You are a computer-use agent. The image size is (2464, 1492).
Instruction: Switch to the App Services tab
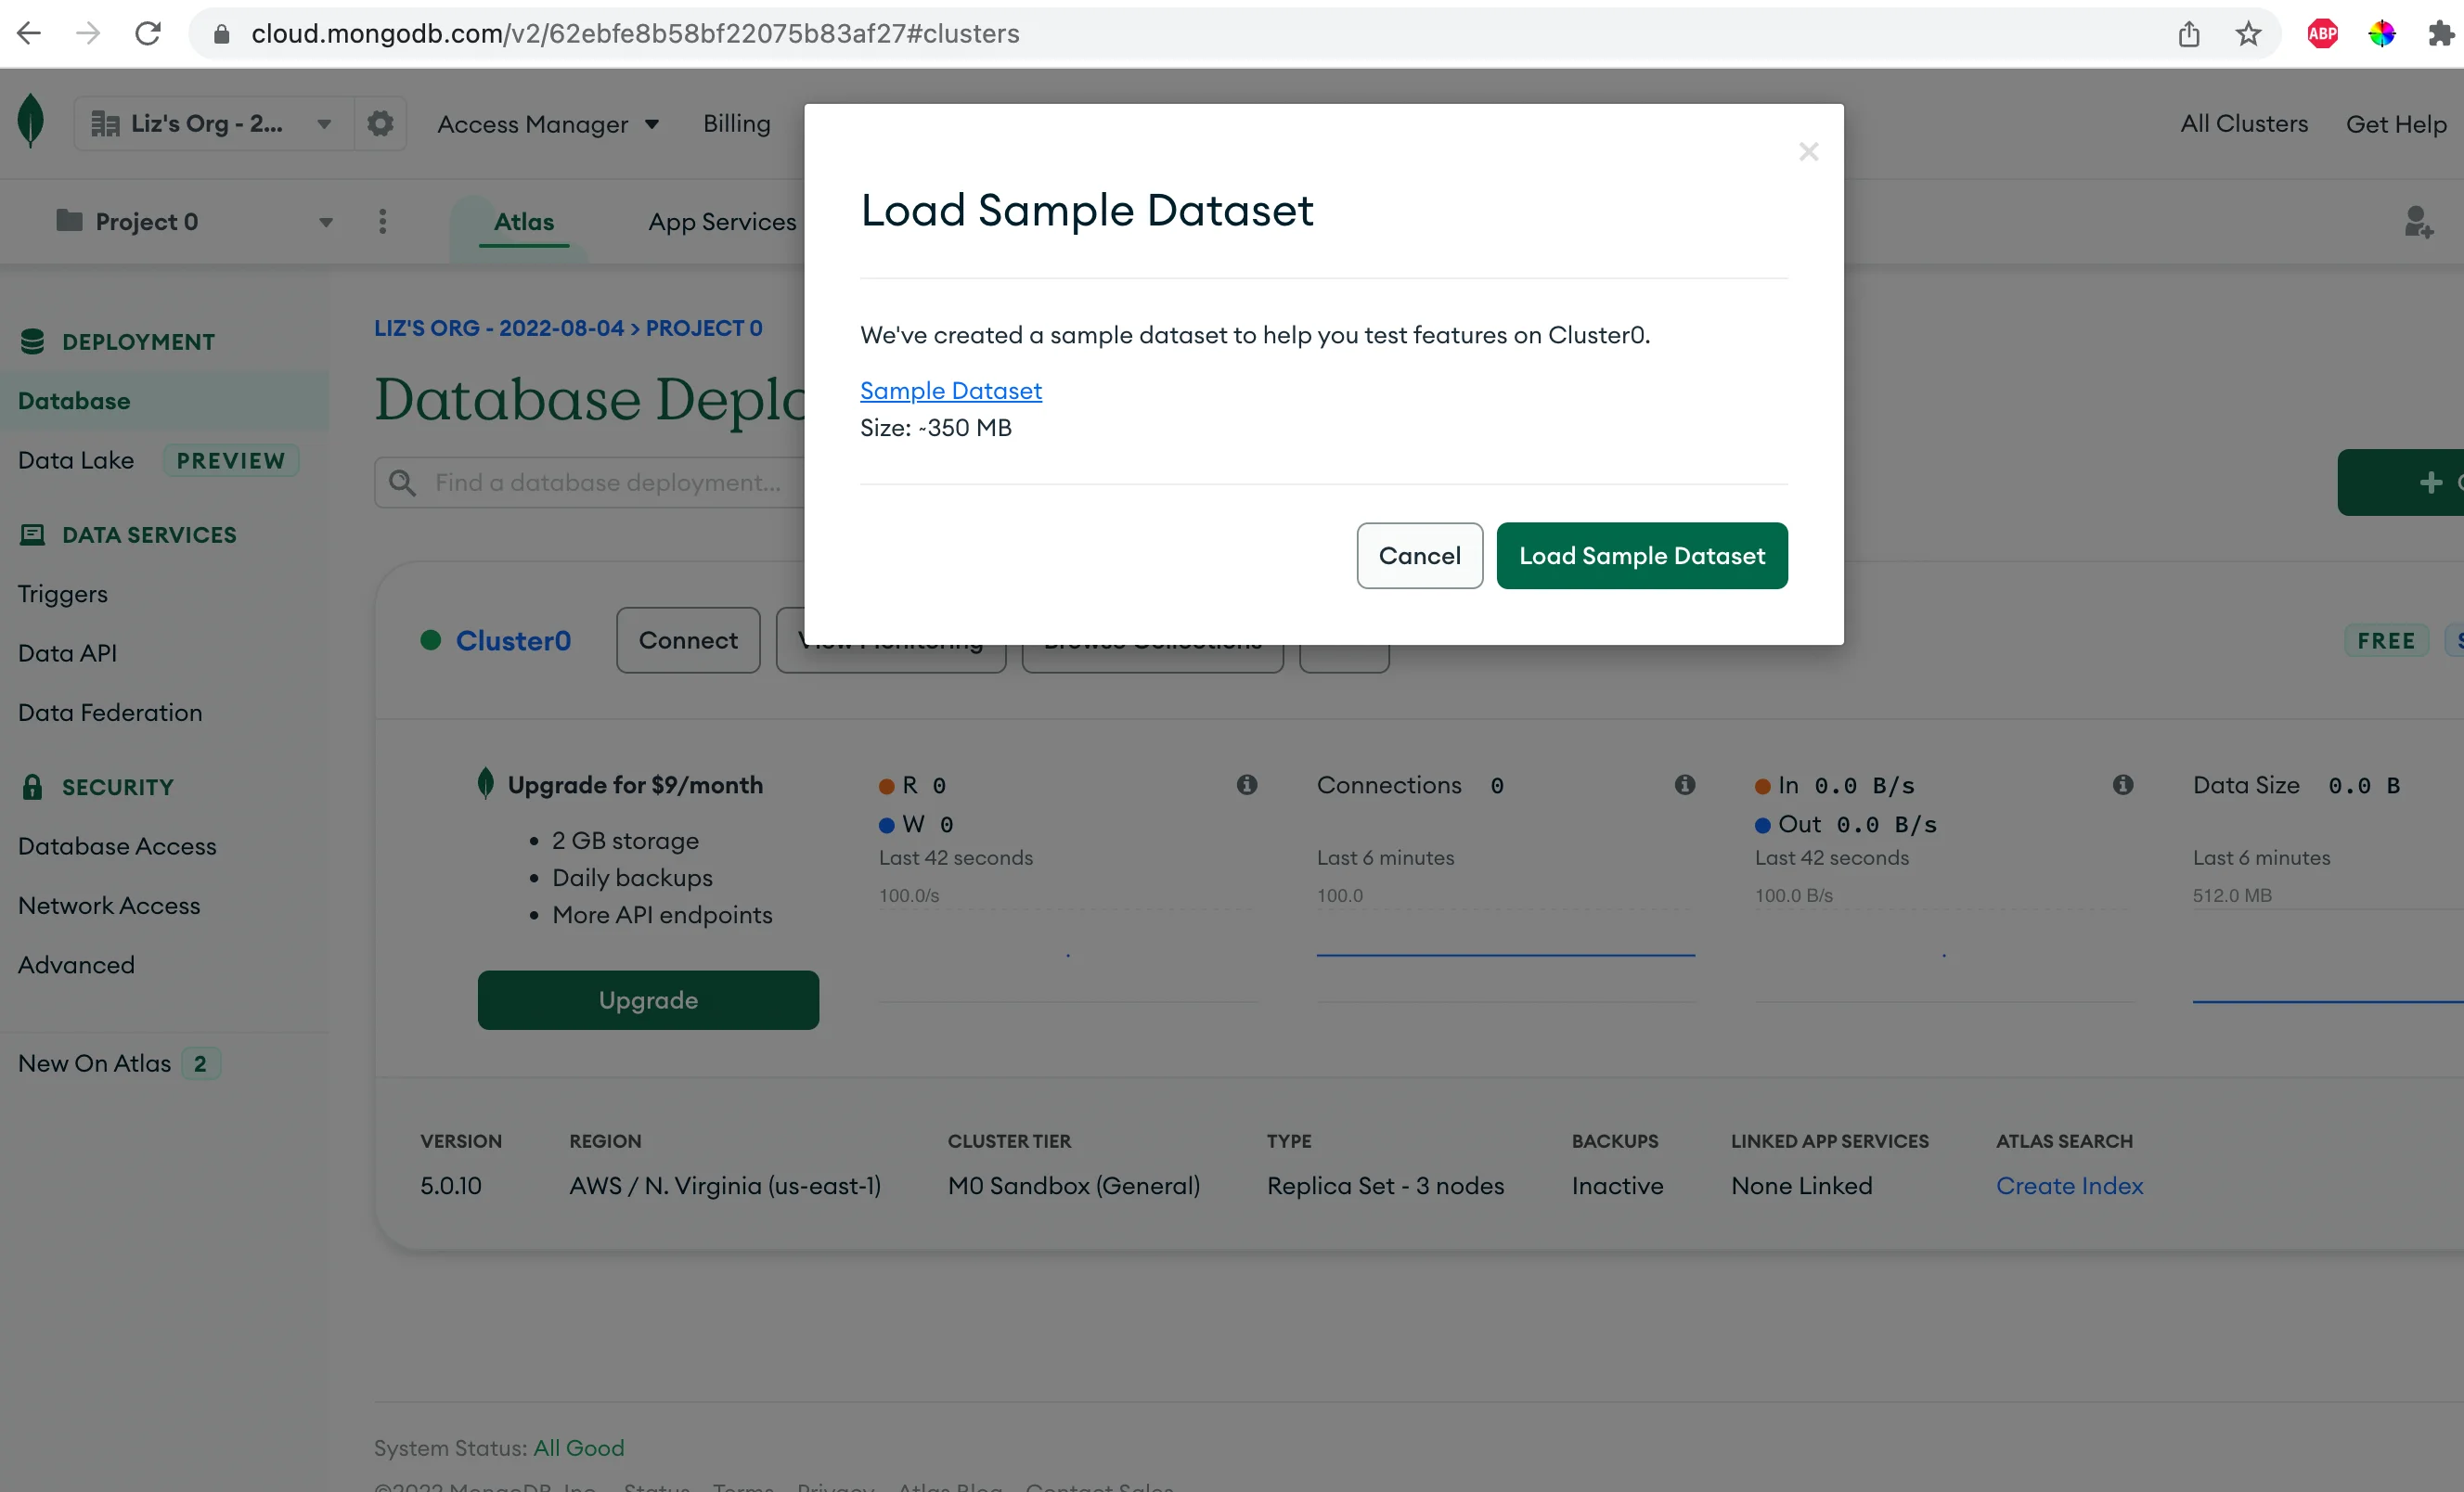(x=722, y=221)
